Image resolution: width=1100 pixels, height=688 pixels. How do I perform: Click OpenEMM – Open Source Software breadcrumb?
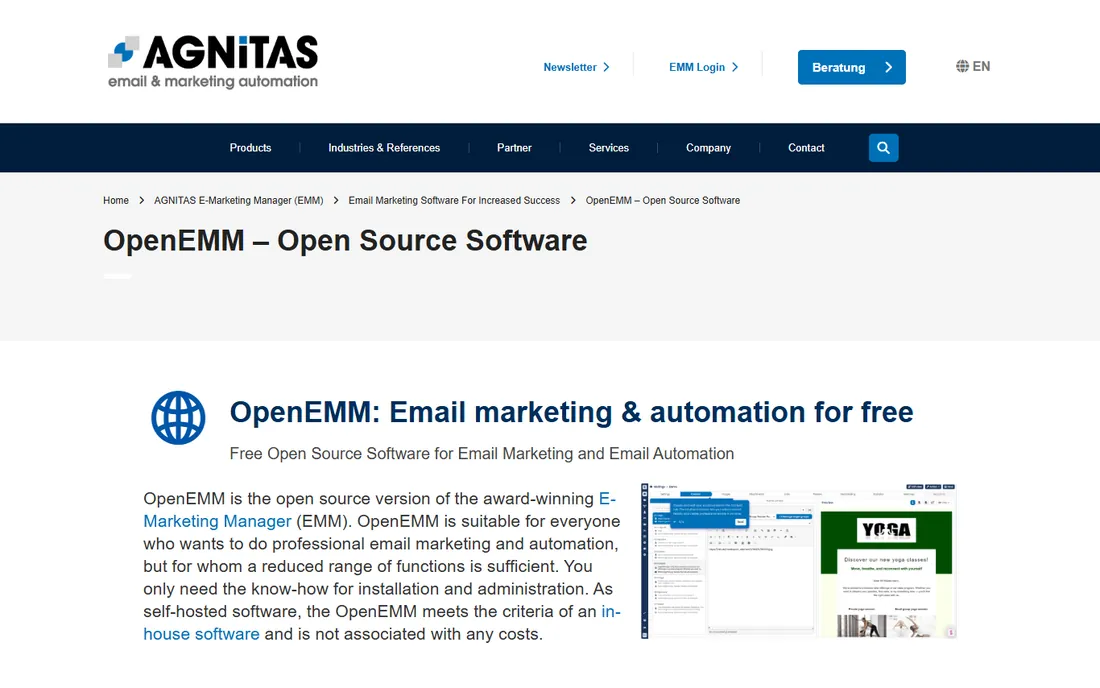click(663, 201)
